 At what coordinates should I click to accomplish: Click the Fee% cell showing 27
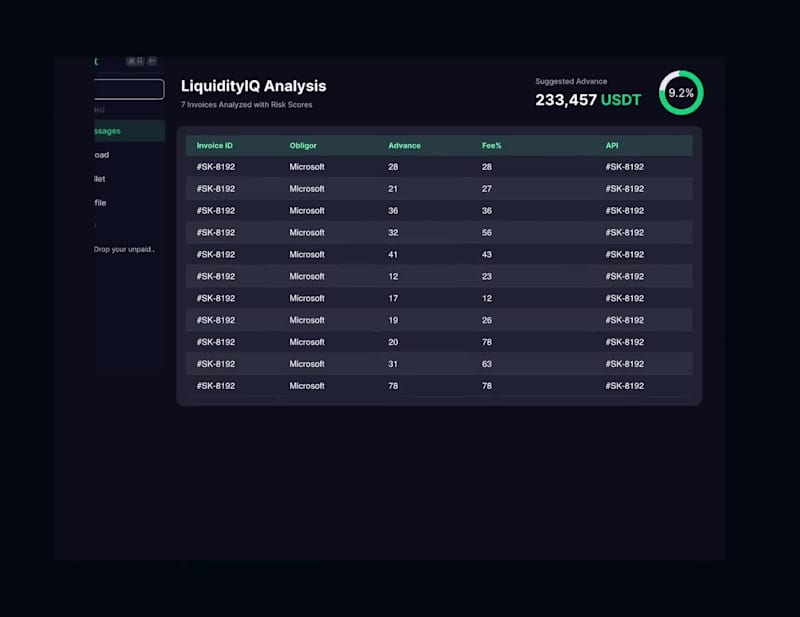click(x=487, y=189)
